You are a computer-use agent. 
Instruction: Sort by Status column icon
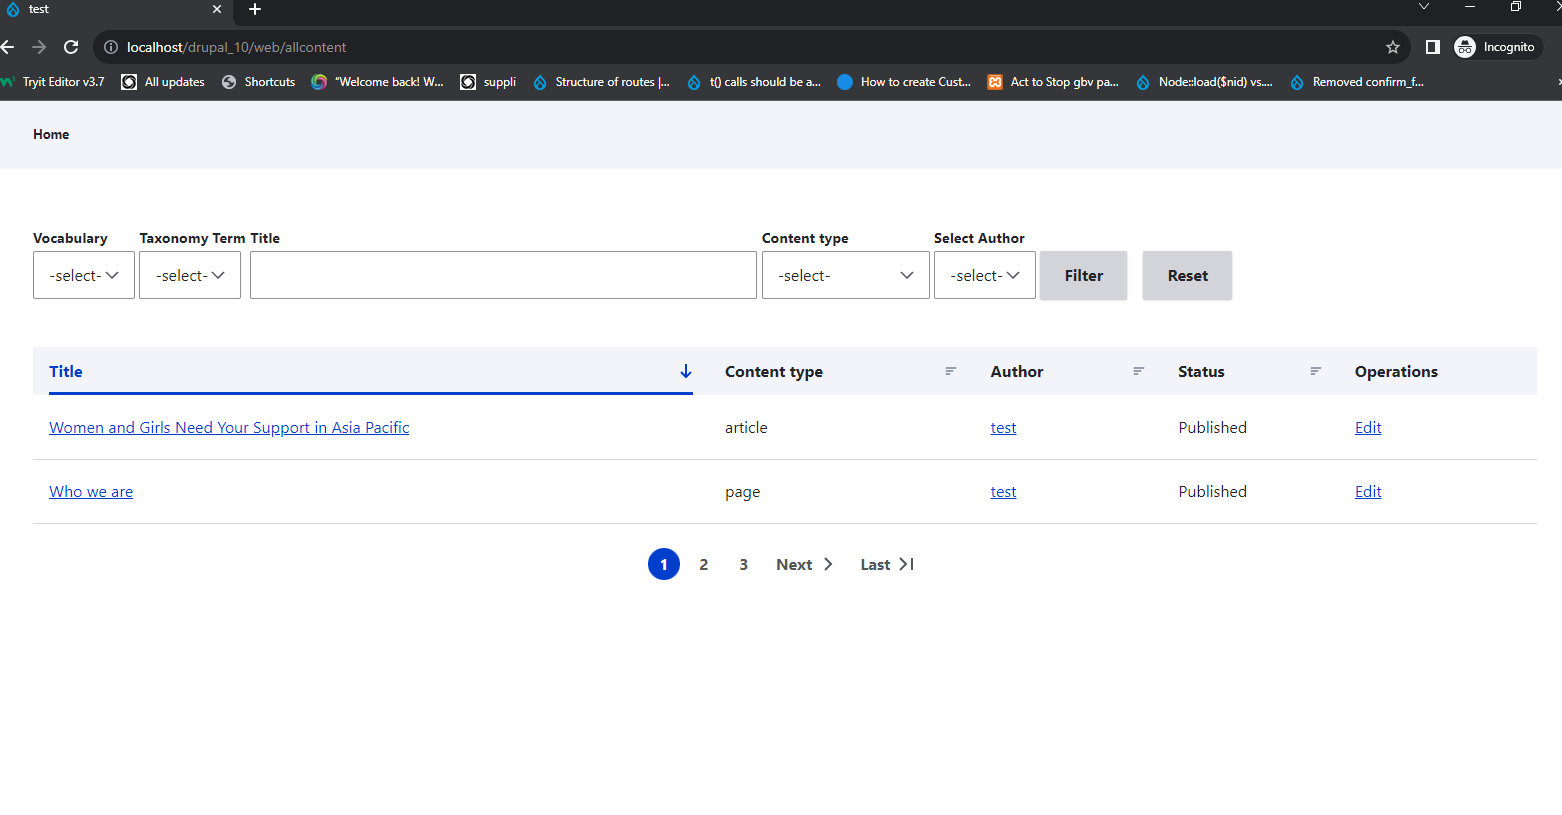pyautogui.click(x=1315, y=371)
